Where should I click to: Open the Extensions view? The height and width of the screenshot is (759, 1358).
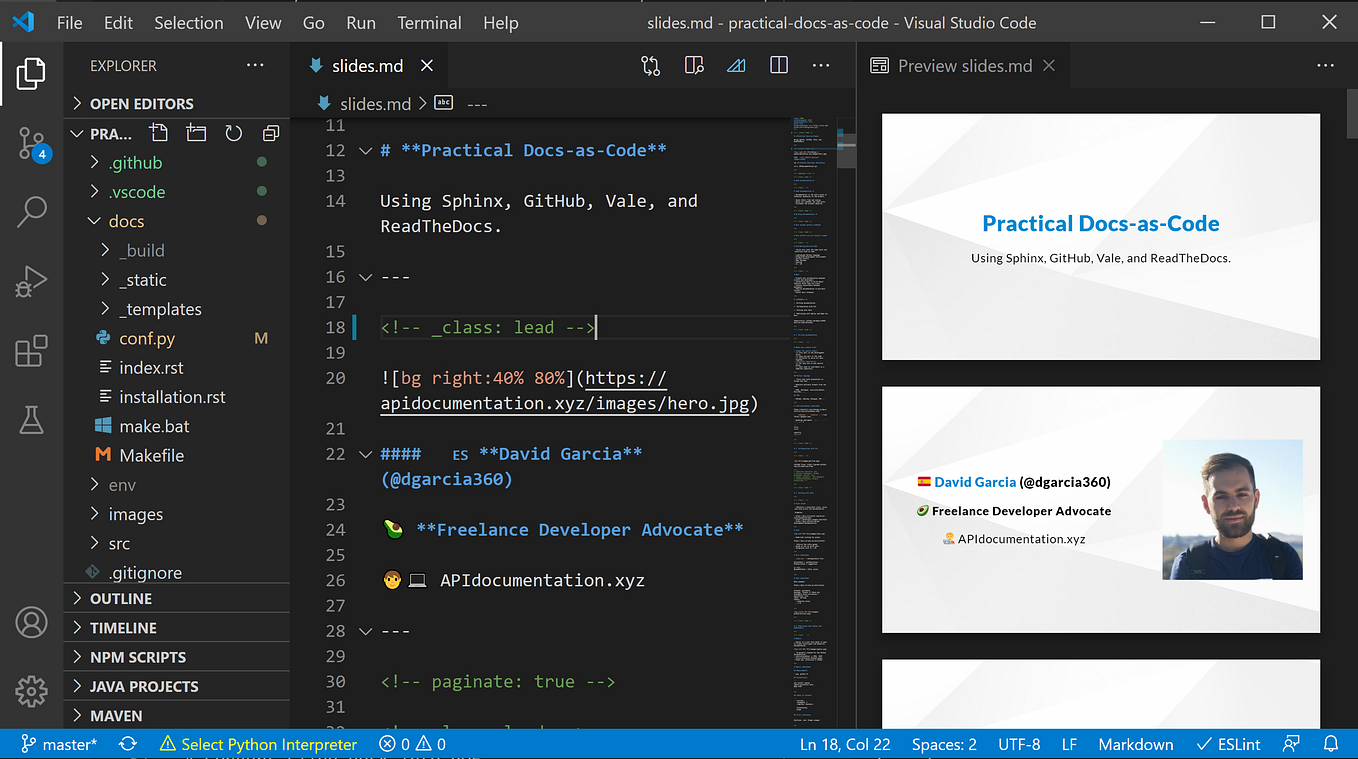point(31,351)
